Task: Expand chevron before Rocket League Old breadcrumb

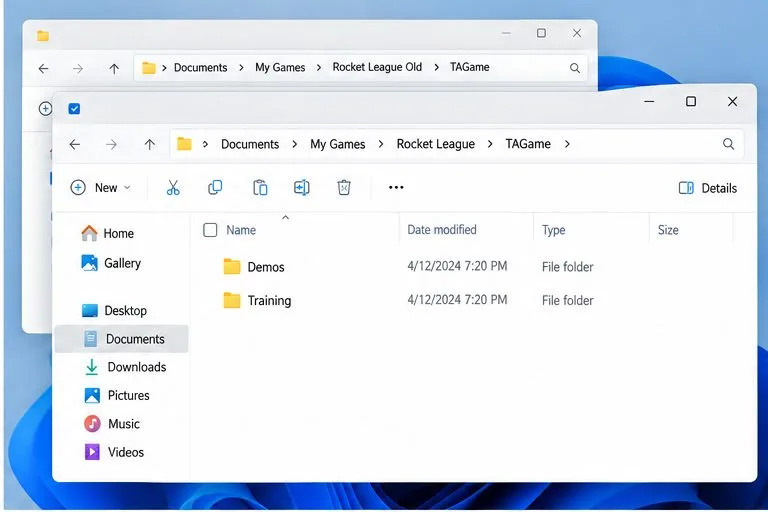Action: pos(319,68)
